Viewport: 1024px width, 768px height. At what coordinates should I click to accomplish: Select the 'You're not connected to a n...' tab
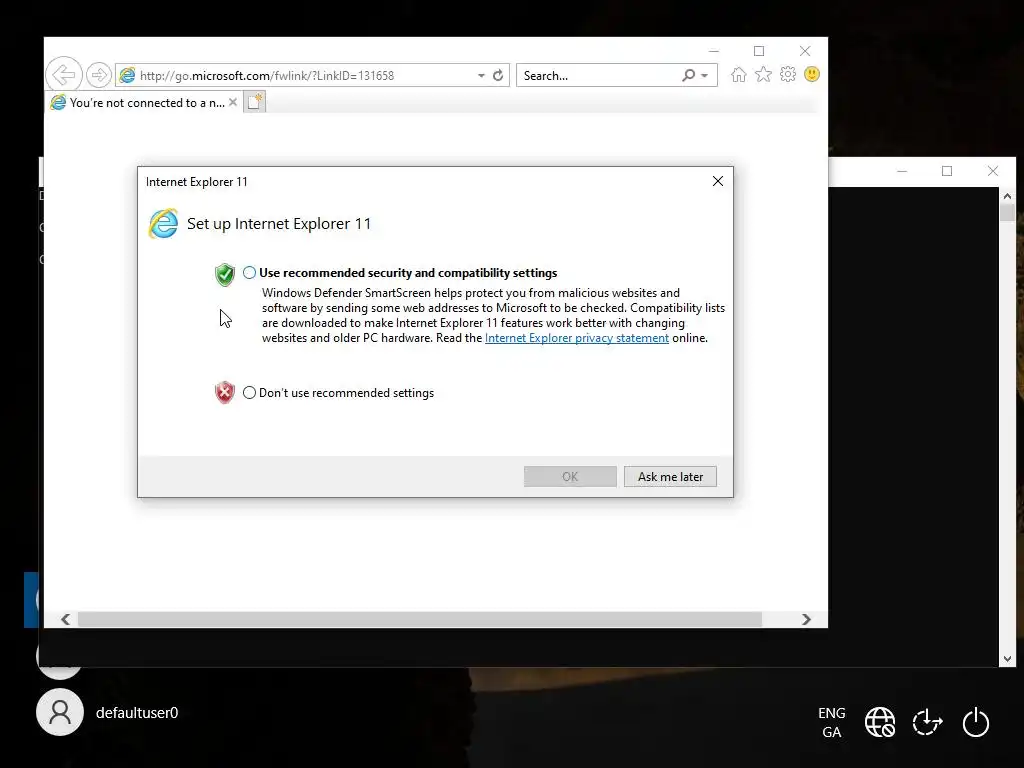pos(143,103)
